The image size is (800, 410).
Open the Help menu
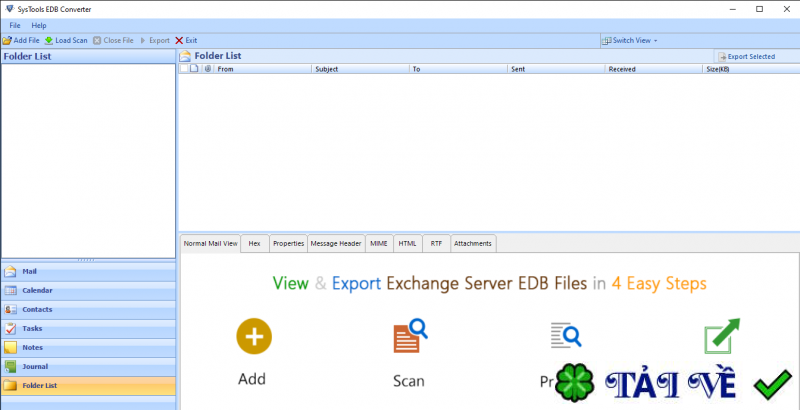39,25
